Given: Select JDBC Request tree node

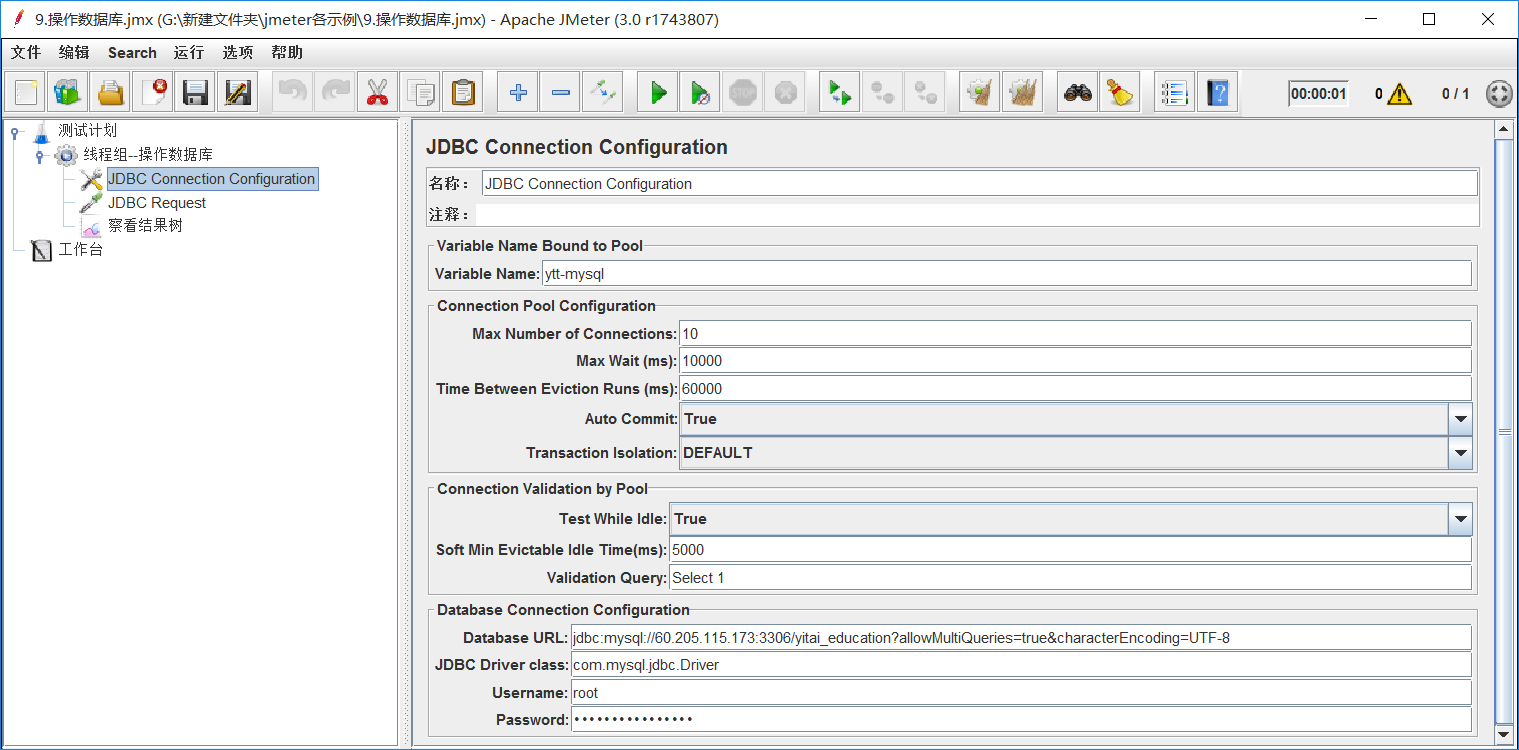Looking at the screenshot, I should (x=157, y=202).
